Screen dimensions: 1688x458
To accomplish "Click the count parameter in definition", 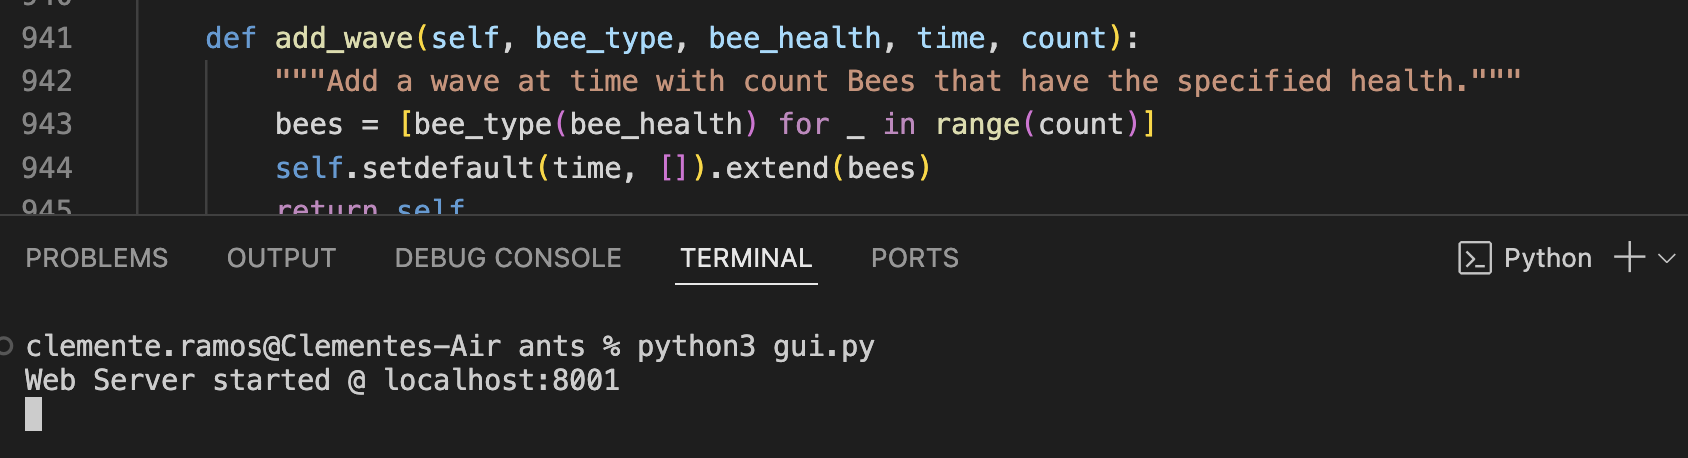I will (x=1064, y=38).
